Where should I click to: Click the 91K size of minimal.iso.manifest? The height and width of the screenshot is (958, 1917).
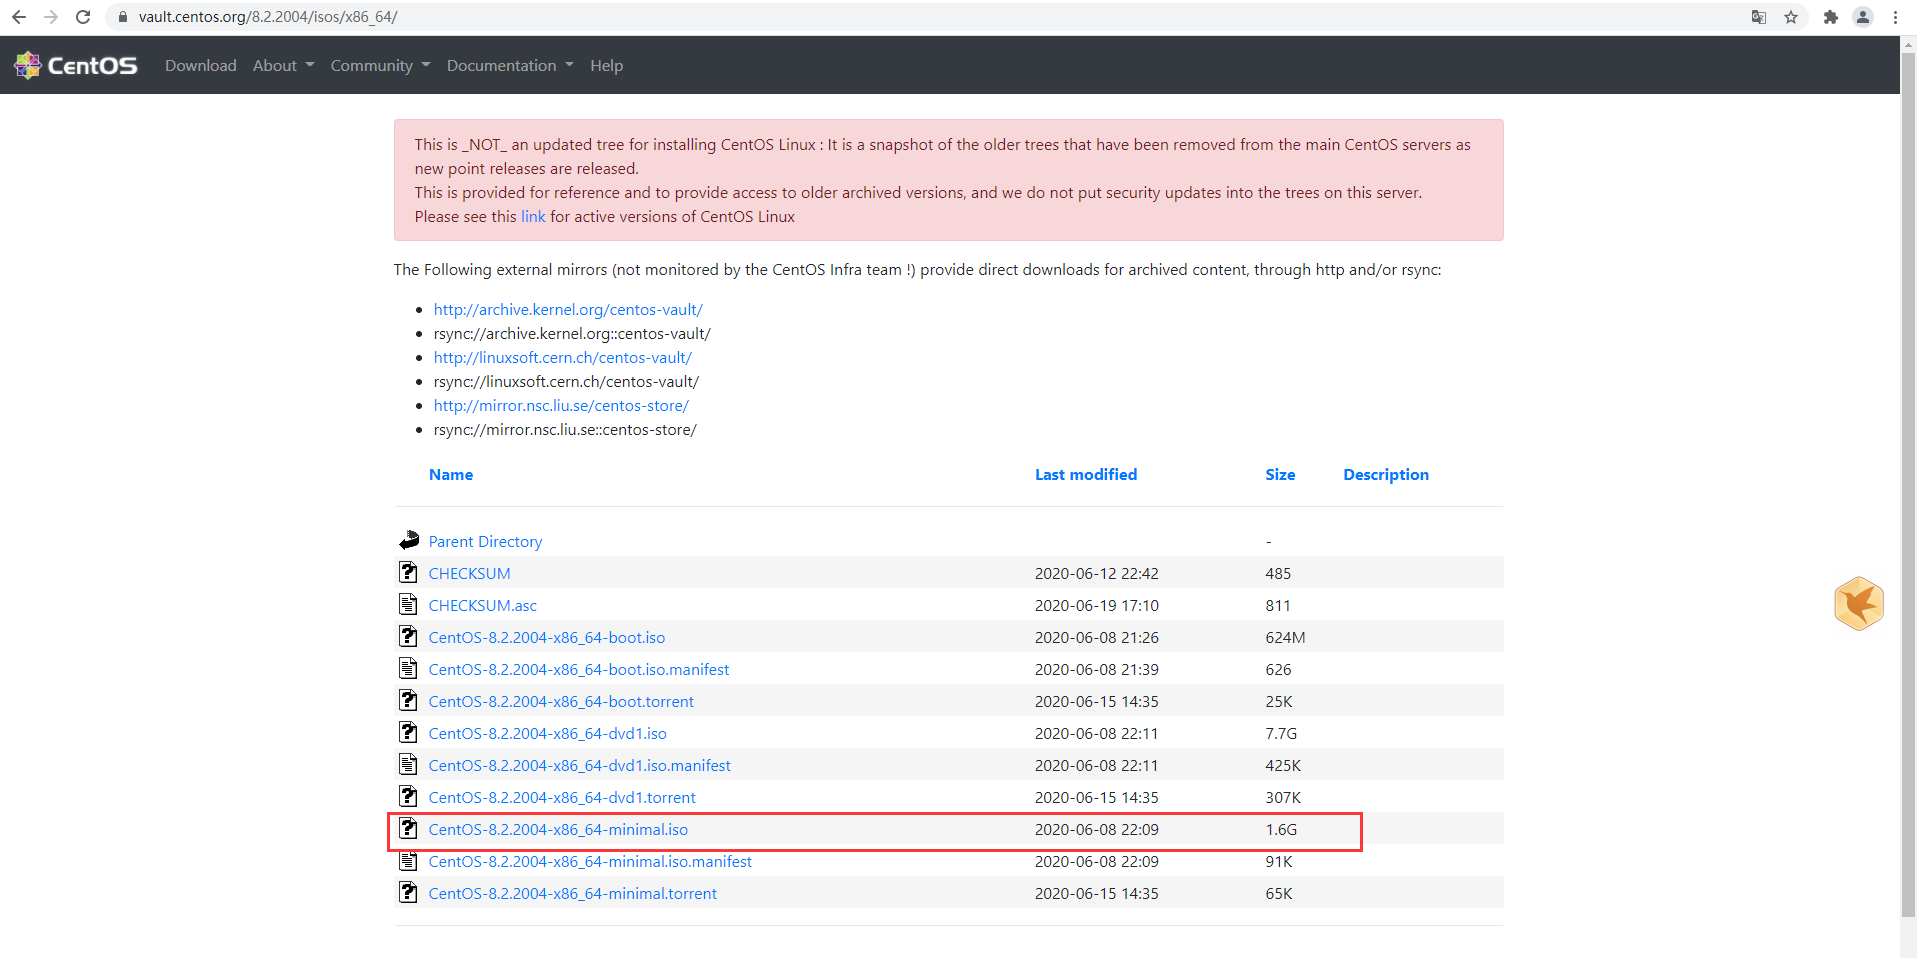pos(1279,861)
